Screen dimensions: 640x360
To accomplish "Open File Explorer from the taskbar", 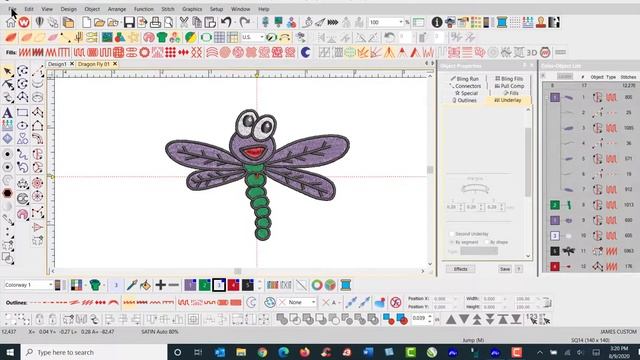I will point(241,352).
